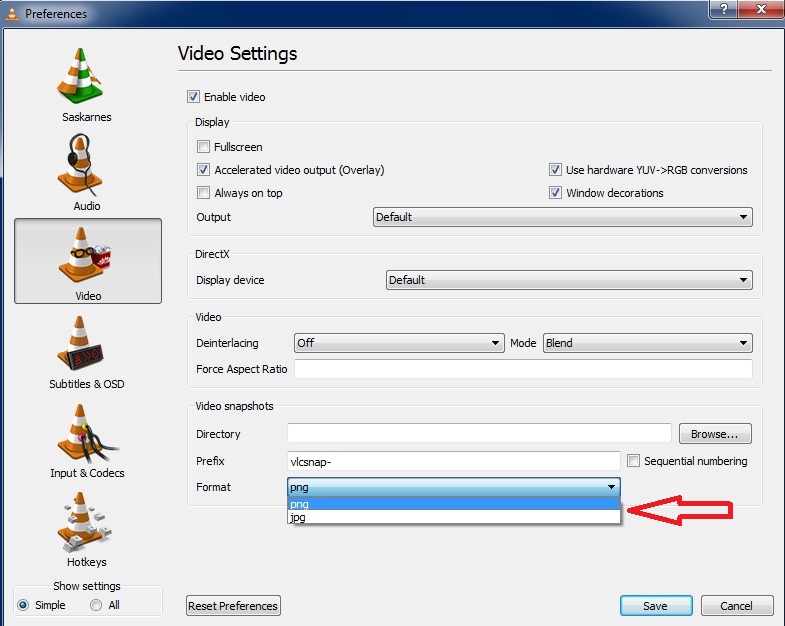Viewport: 785px width, 626px height.
Task: Toggle the Enable video checkbox
Action: (193, 97)
